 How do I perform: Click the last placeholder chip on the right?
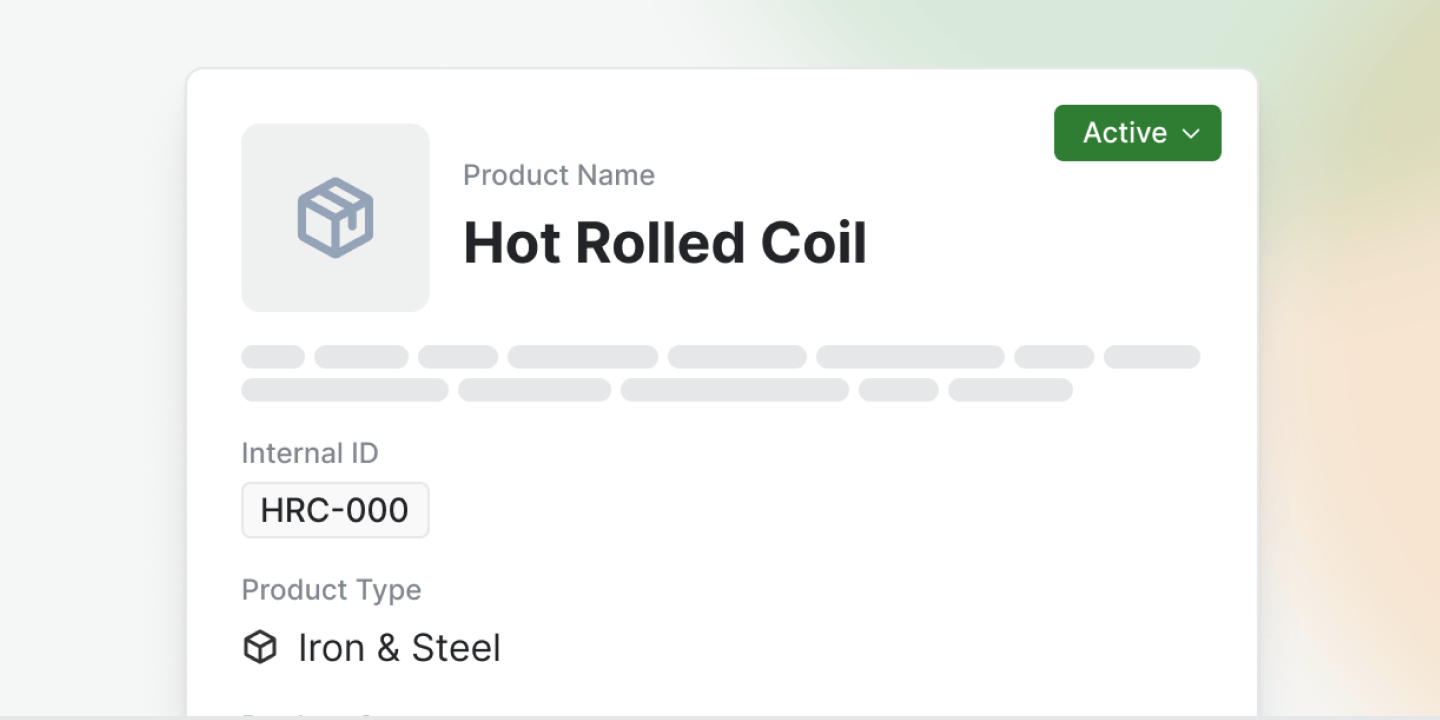(x=1151, y=356)
